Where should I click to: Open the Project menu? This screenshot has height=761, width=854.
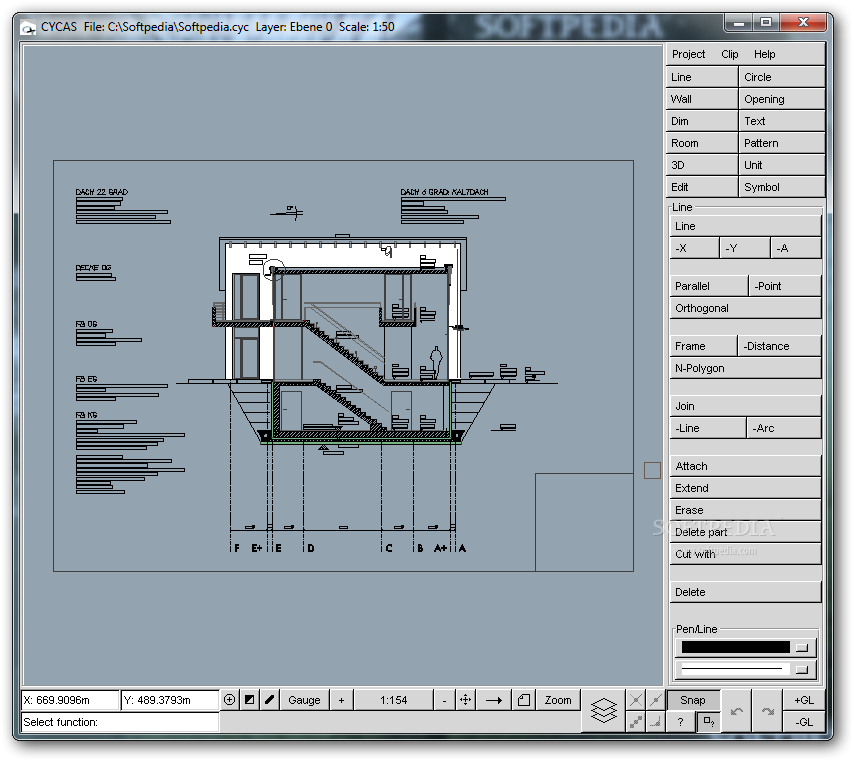pos(688,54)
